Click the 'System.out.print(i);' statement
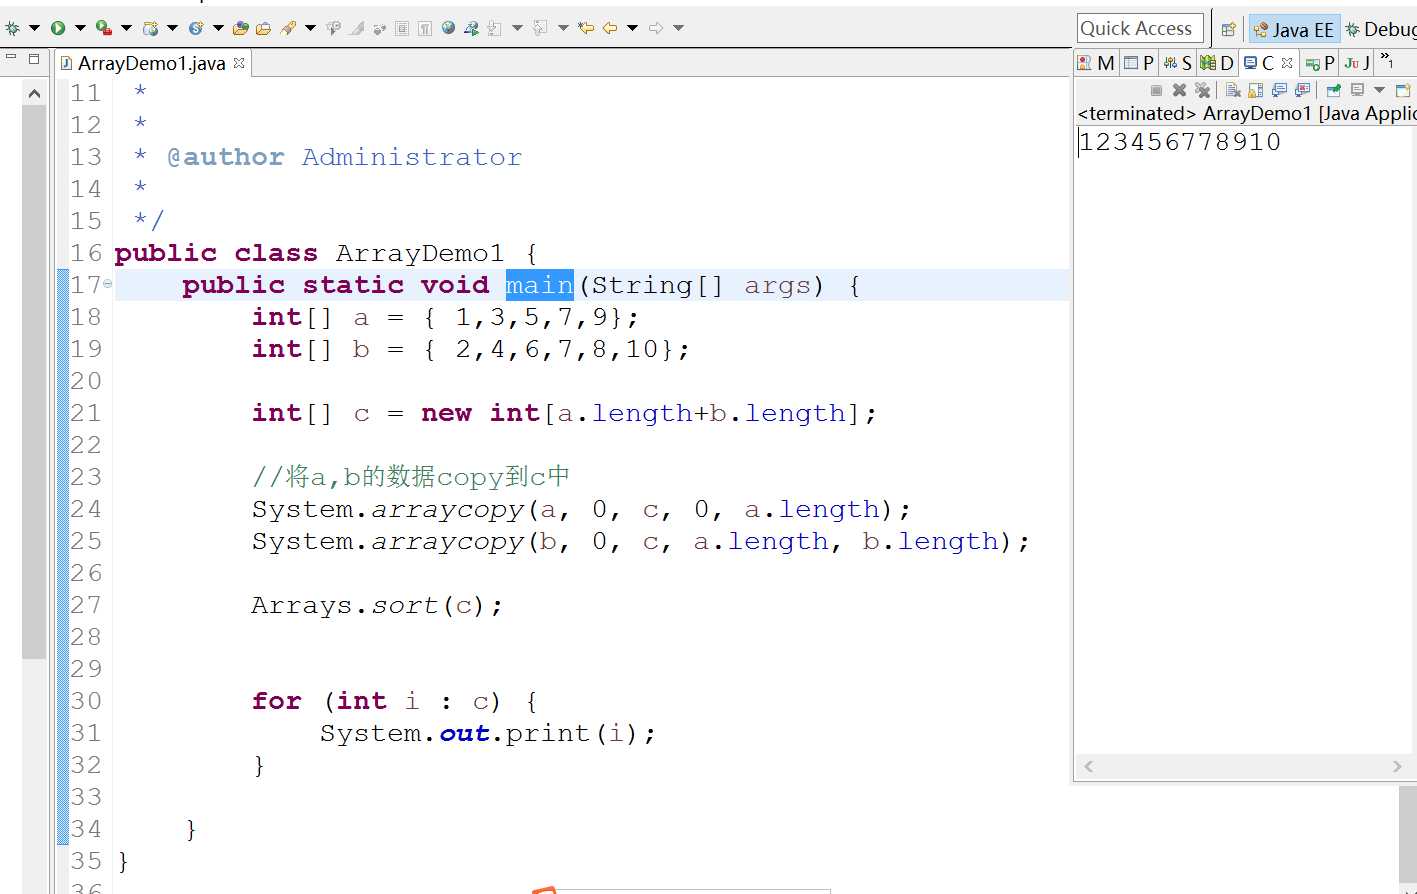This screenshot has width=1417, height=894. coord(488,733)
